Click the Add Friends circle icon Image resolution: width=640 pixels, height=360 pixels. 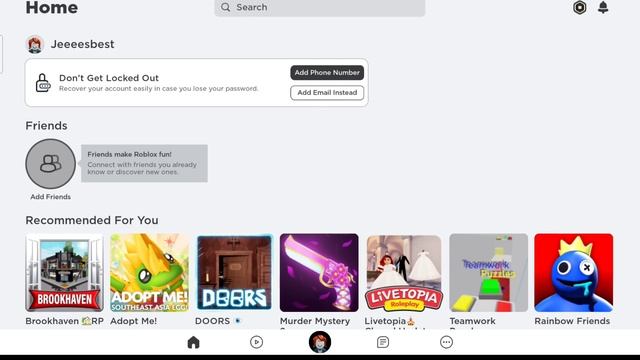51,164
